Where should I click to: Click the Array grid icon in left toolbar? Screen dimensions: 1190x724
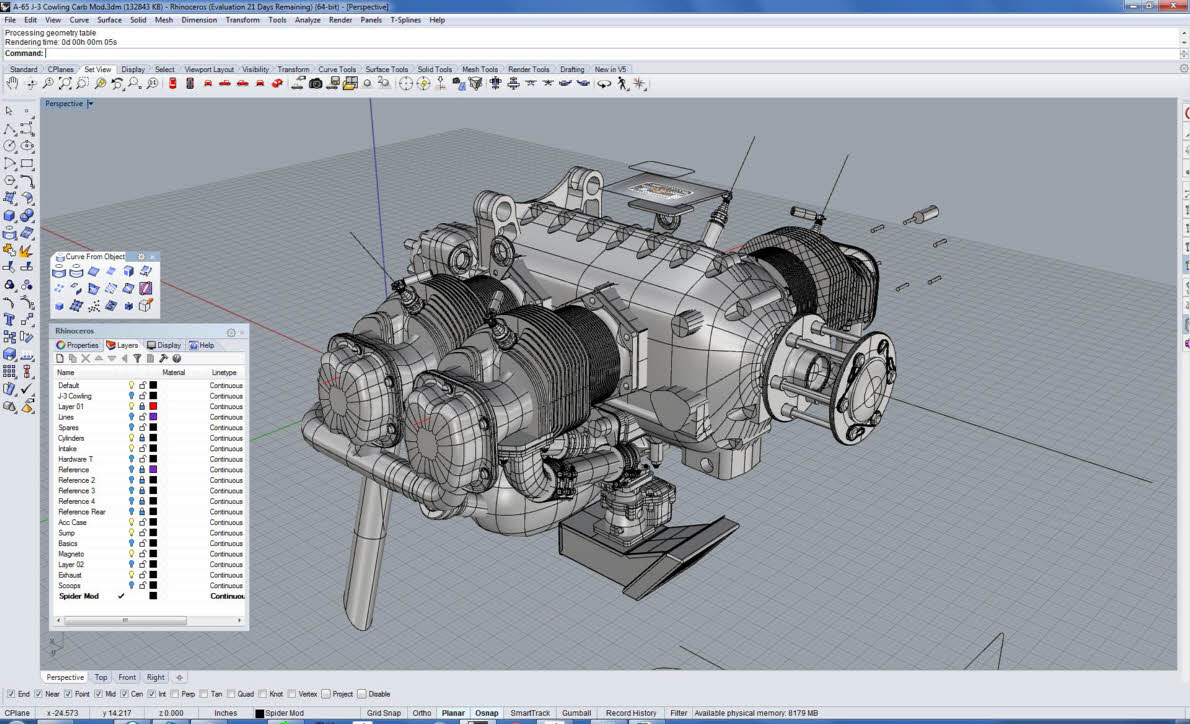9,371
